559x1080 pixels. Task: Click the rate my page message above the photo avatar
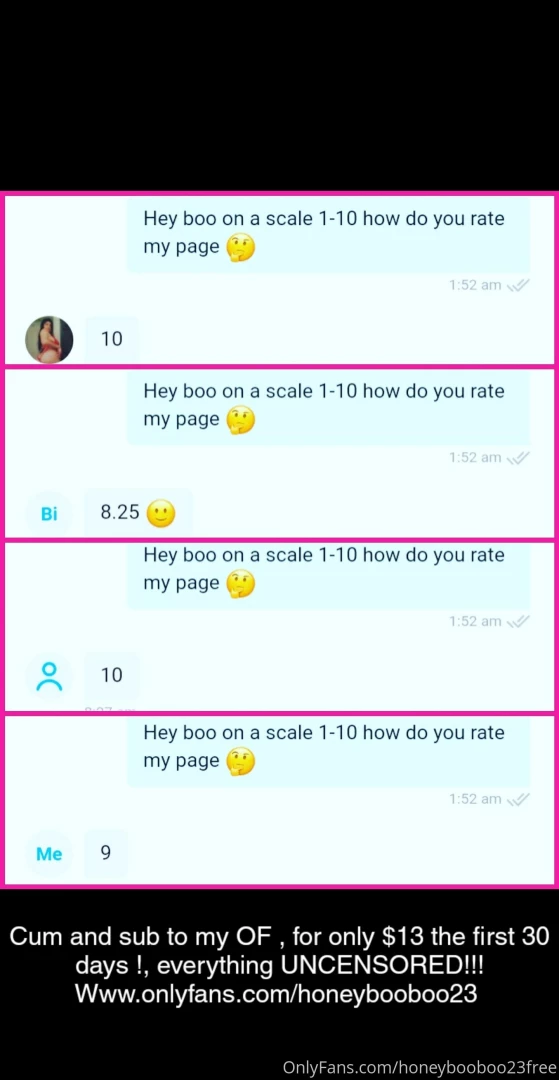(328, 234)
